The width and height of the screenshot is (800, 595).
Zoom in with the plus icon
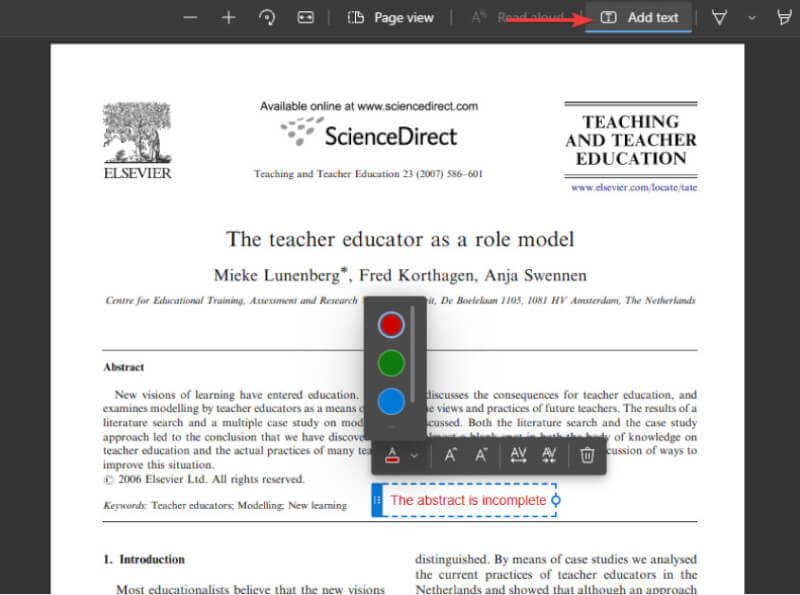tap(229, 17)
